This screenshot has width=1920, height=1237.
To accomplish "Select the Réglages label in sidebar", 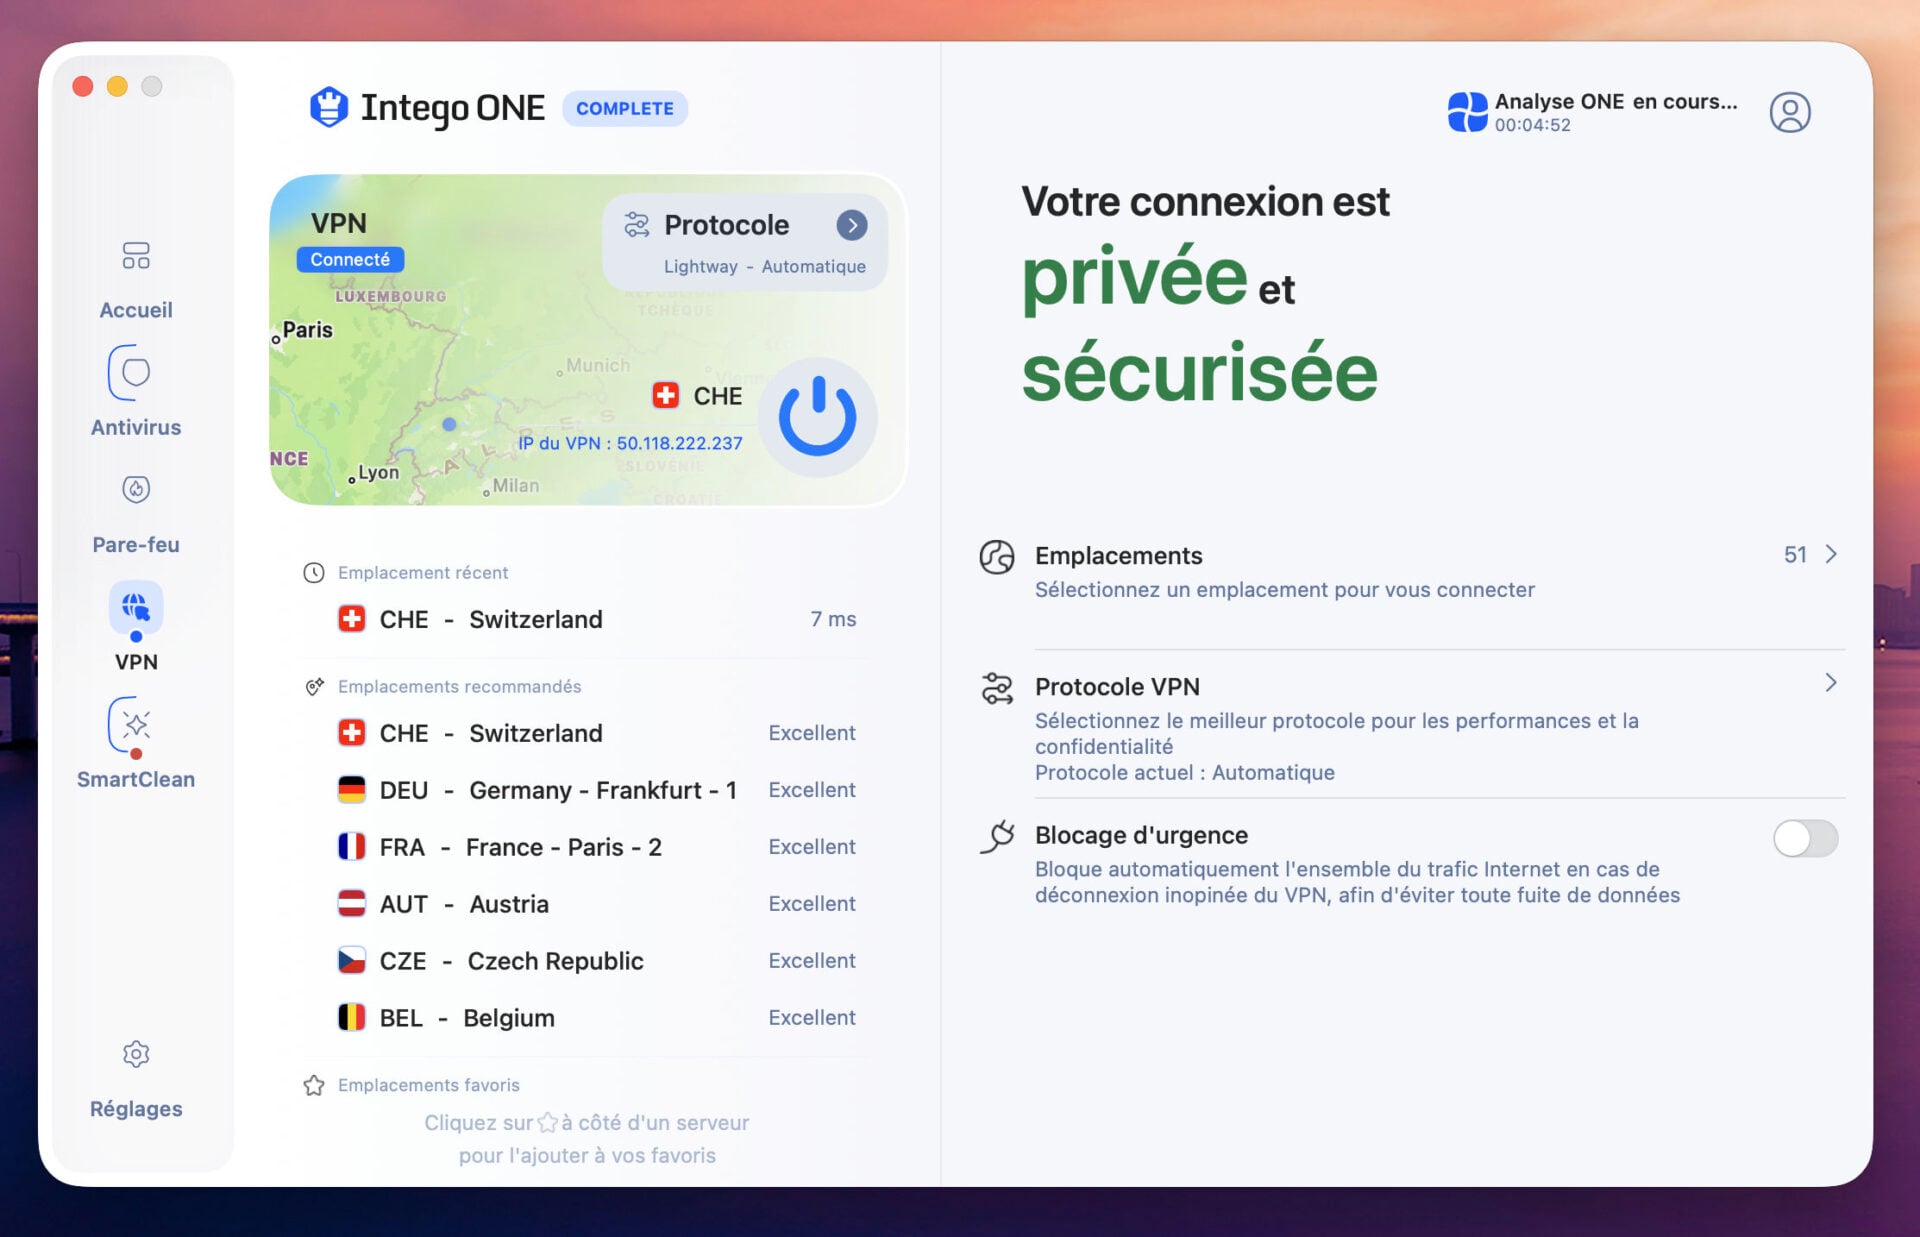I will 136,1109.
